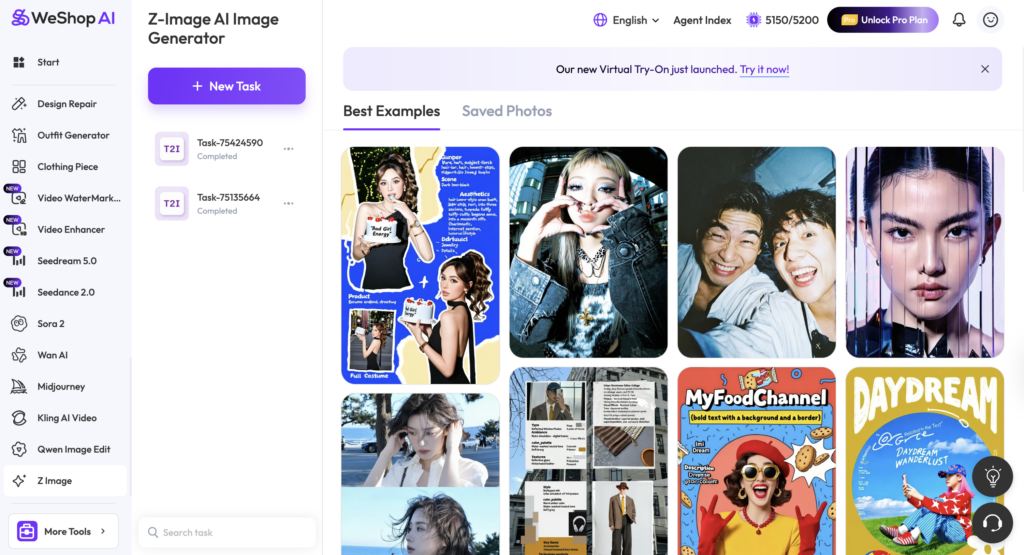Open the heart-hands fisheye girl example

tap(588, 252)
